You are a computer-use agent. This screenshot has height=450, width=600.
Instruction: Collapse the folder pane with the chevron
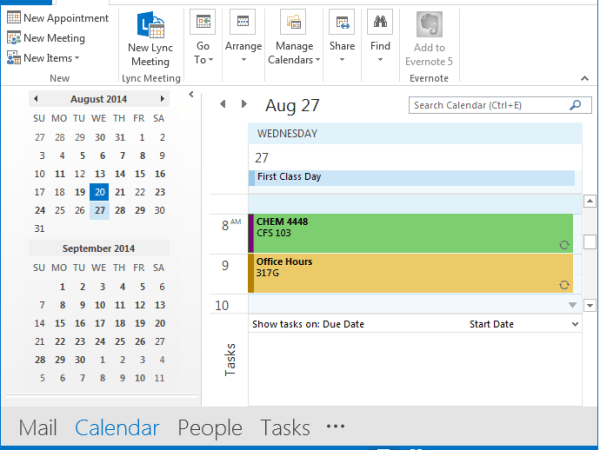coord(191,95)
